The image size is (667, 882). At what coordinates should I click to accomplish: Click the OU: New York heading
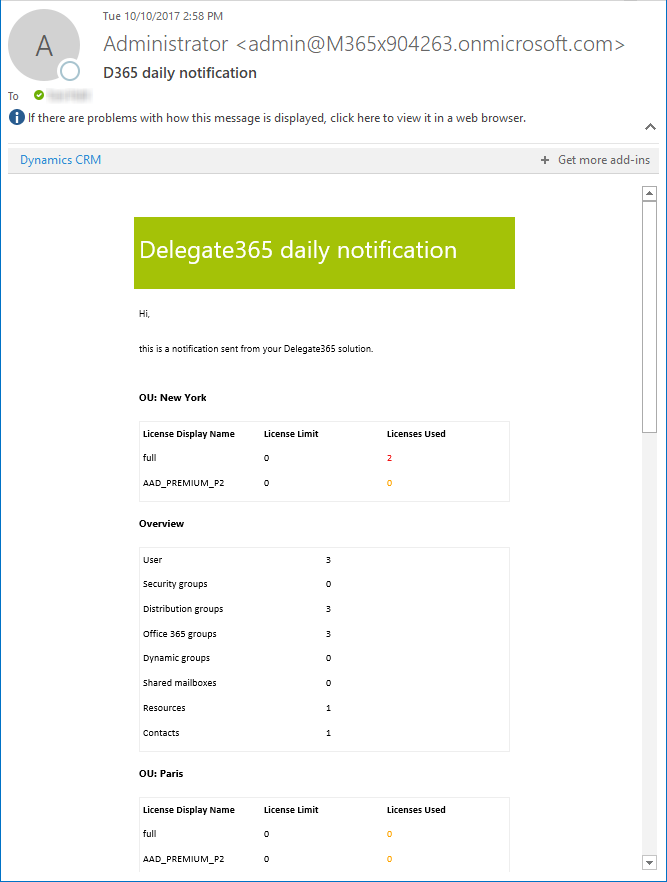click(x=173, y=398)
